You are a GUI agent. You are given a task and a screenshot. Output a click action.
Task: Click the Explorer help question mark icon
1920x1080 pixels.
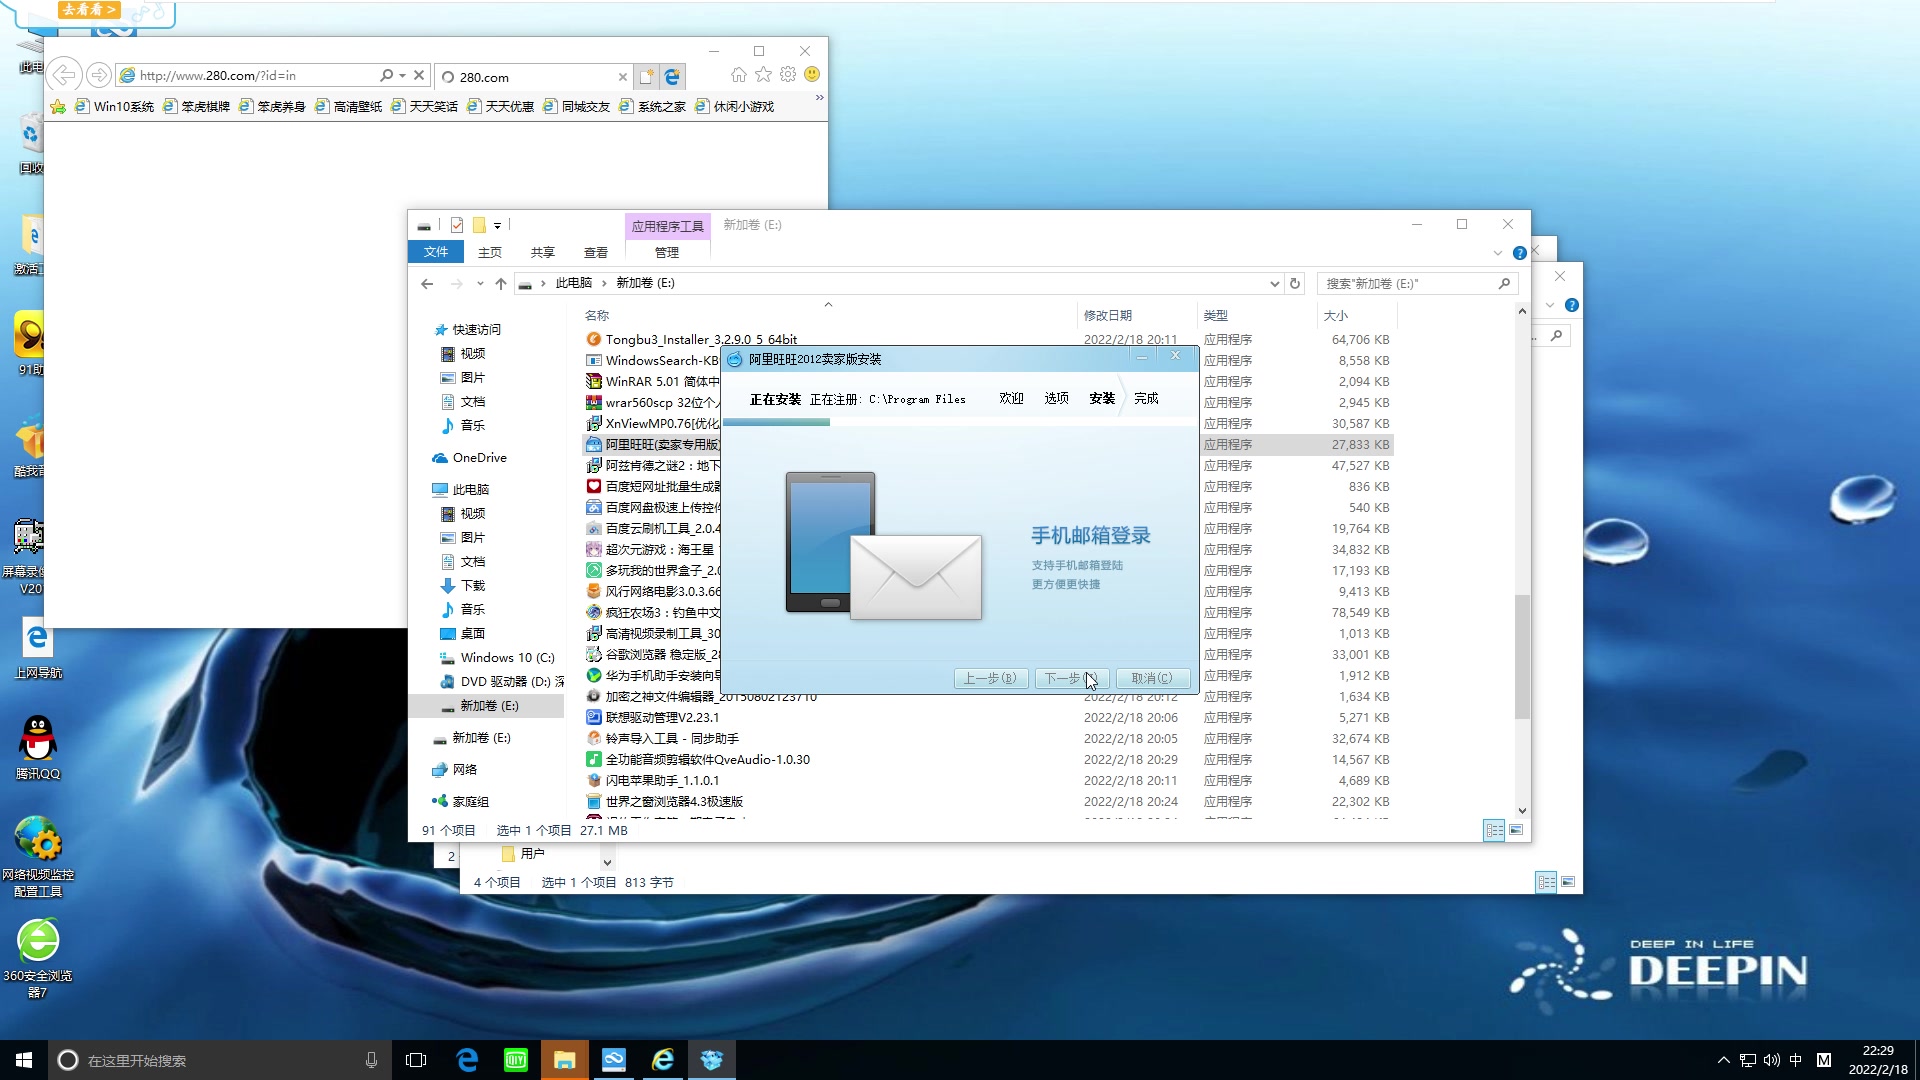(x=1519, y=253)
